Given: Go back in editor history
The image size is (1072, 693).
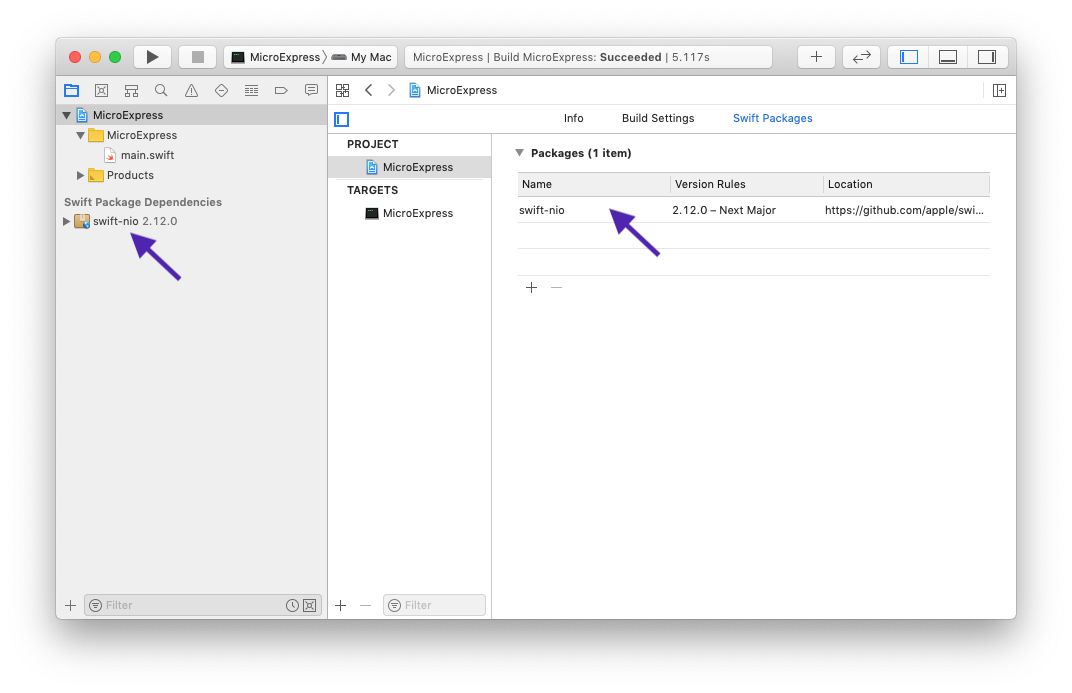Looking at the screenshot, I should [x=368, y=90].
